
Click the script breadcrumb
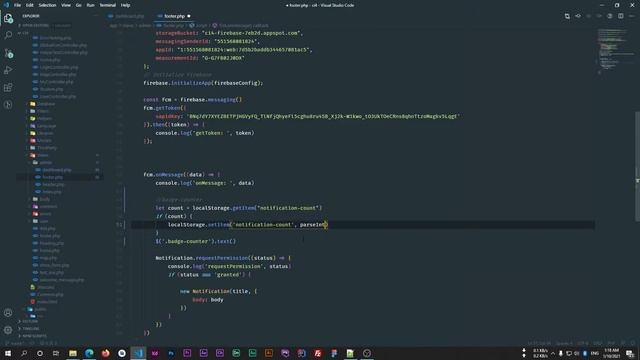click(x=198, y=25)
